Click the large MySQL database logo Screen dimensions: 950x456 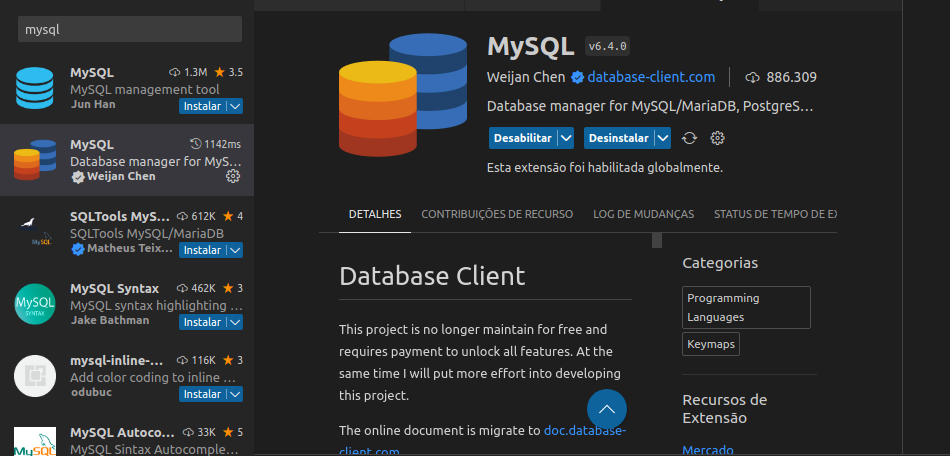(403, 95)
